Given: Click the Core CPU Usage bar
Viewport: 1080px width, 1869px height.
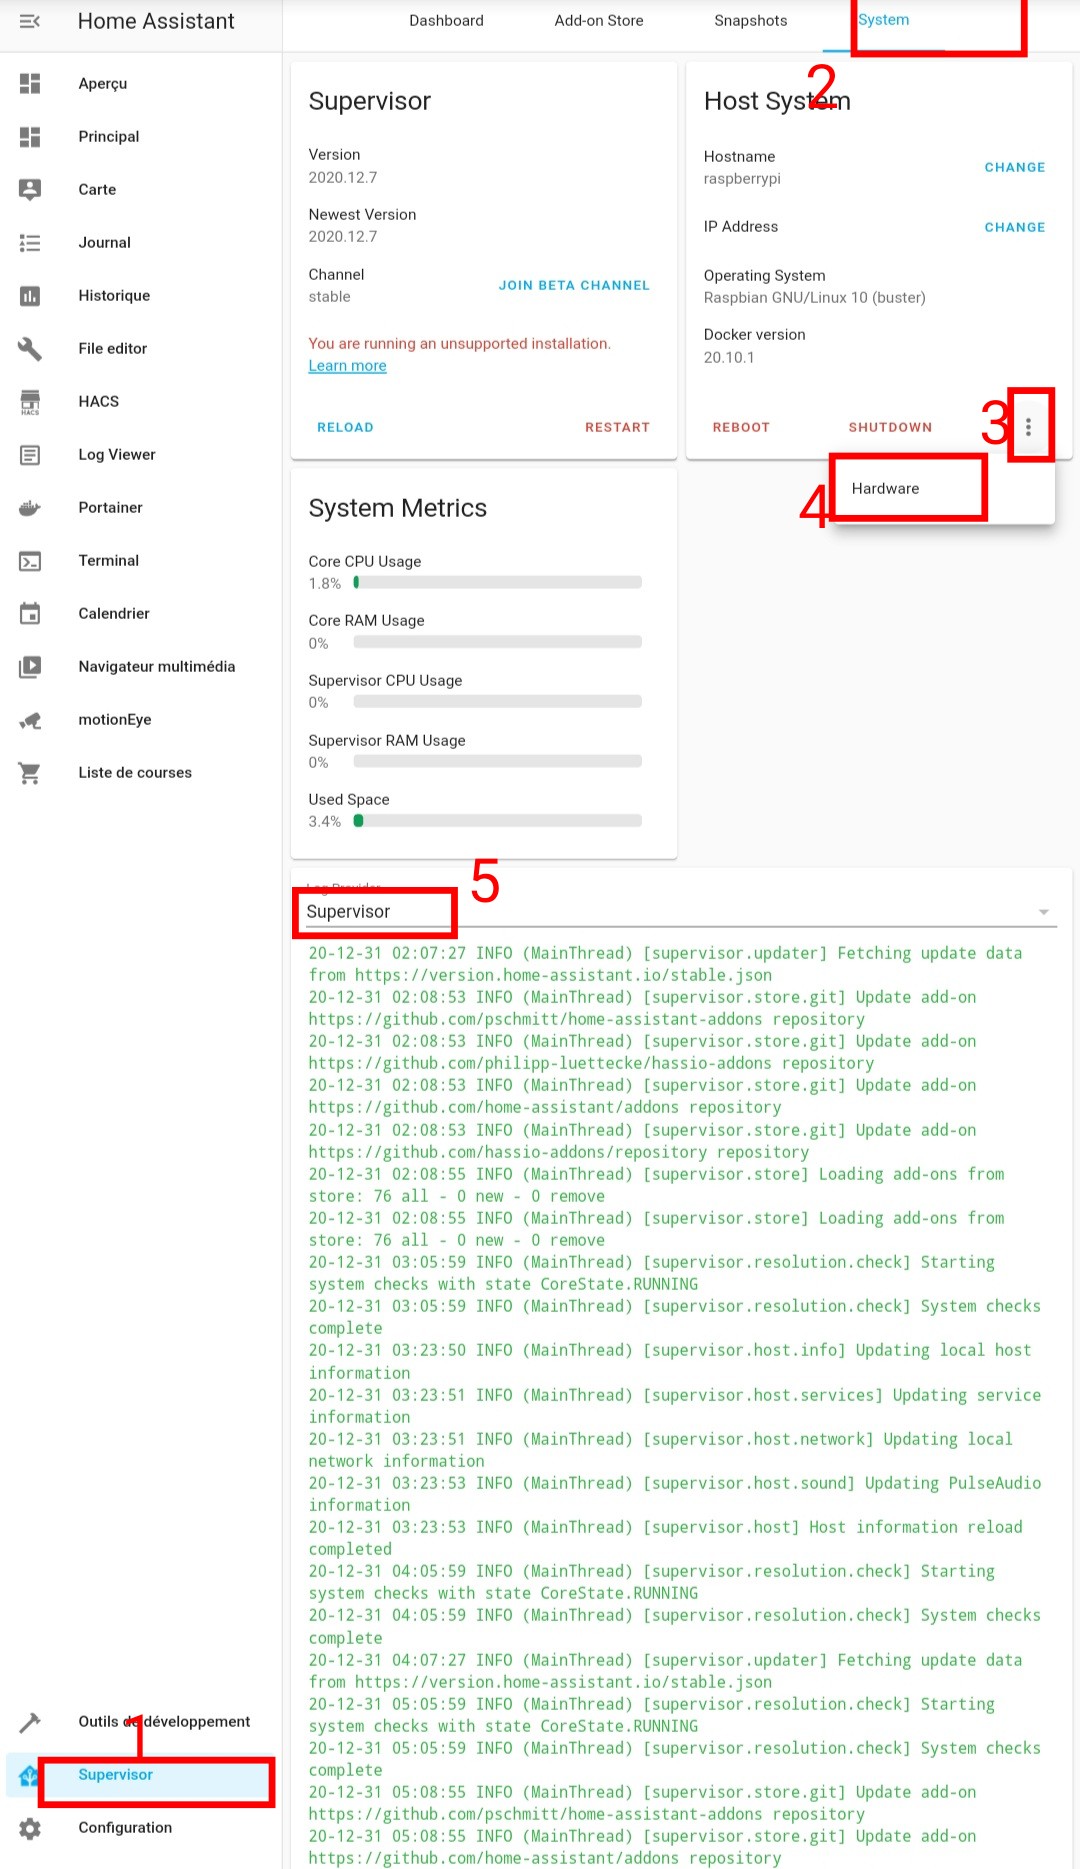Looking at the screenshot, I should coord(498,582).
